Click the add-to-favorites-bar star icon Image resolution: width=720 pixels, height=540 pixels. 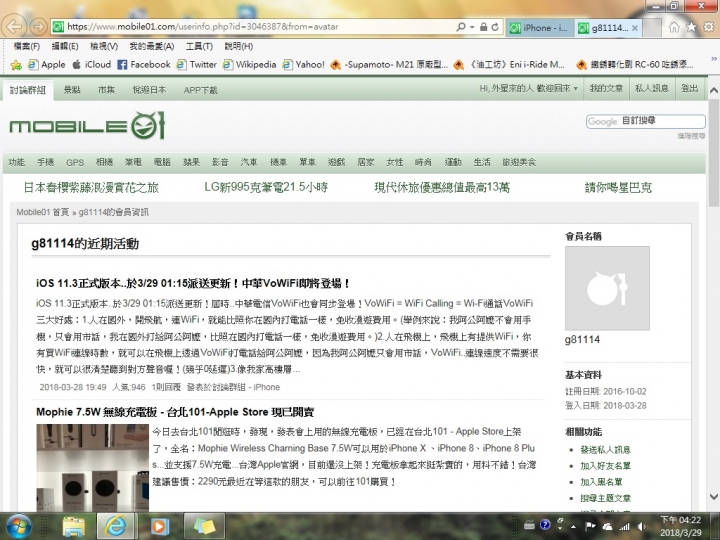16,65
